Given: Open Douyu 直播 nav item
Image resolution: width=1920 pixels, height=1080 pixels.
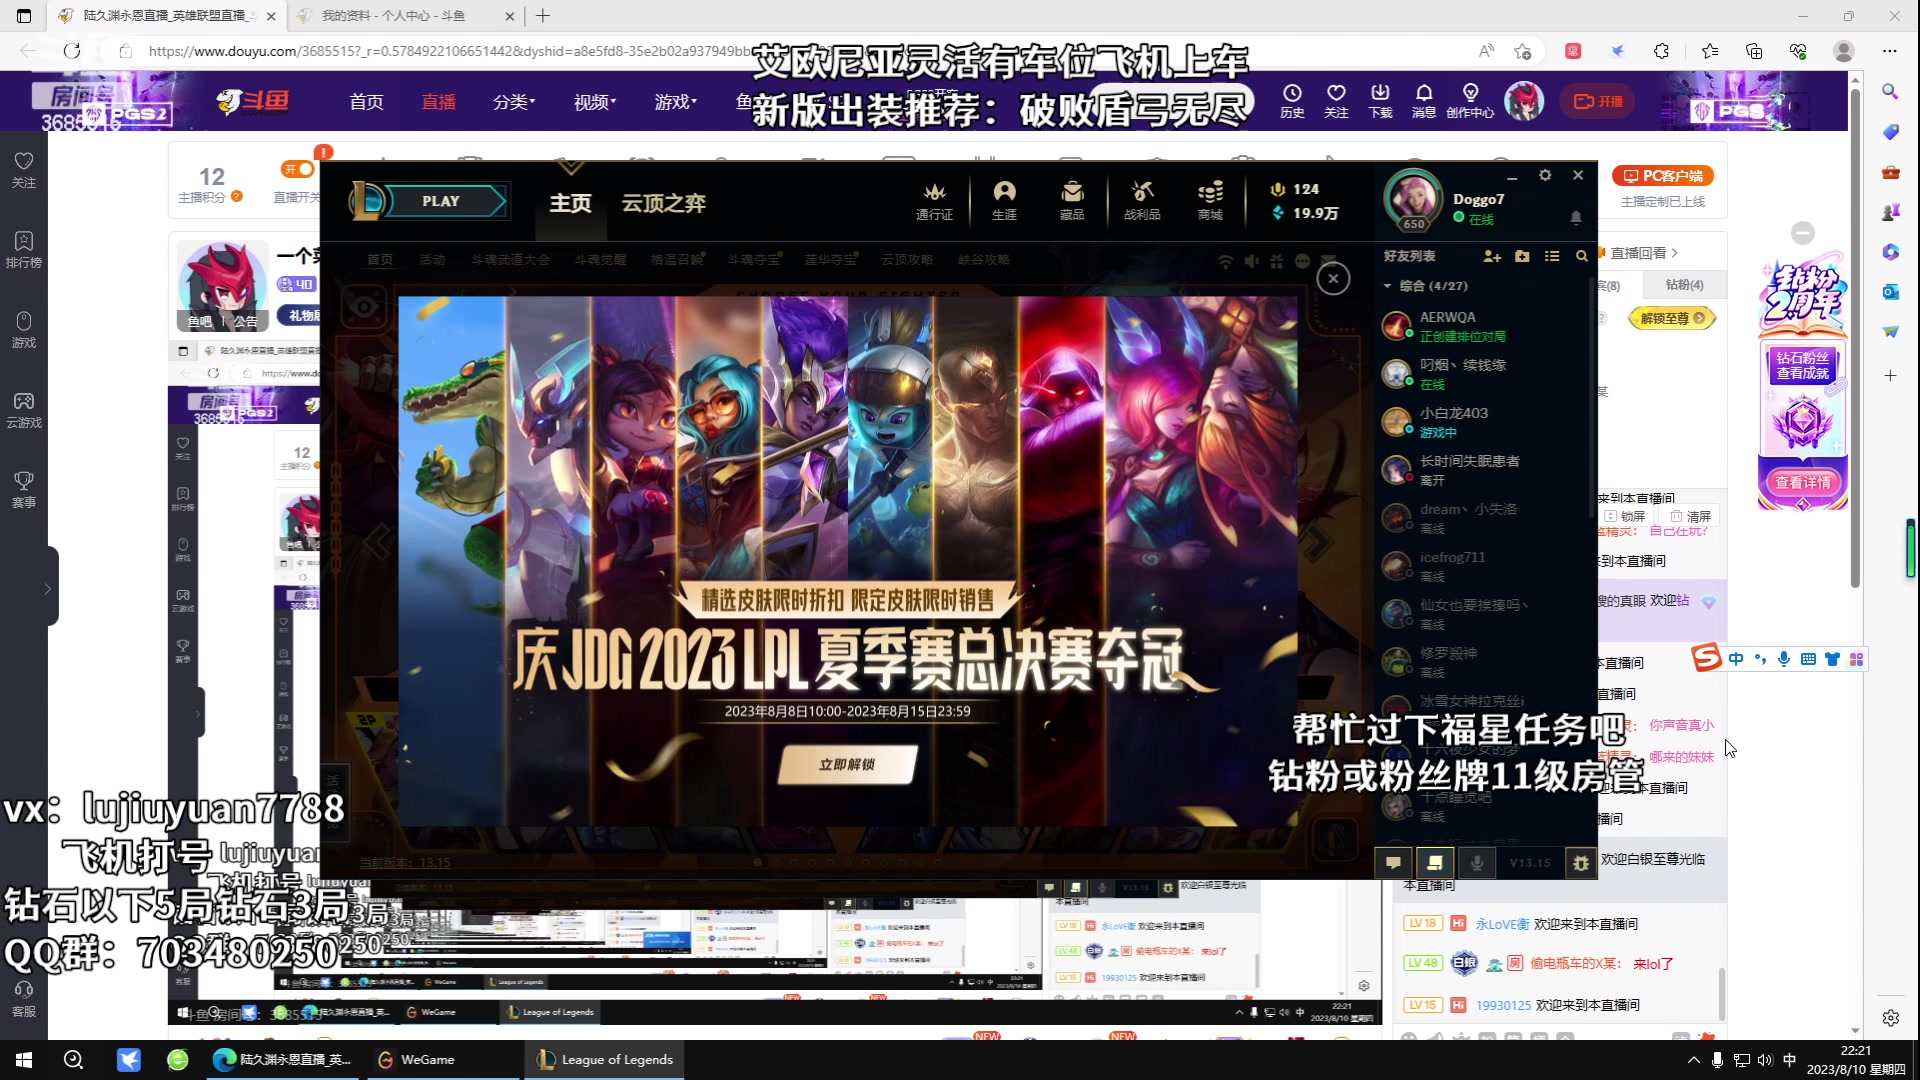Looking at the screenshot, I should pos(438,102).
